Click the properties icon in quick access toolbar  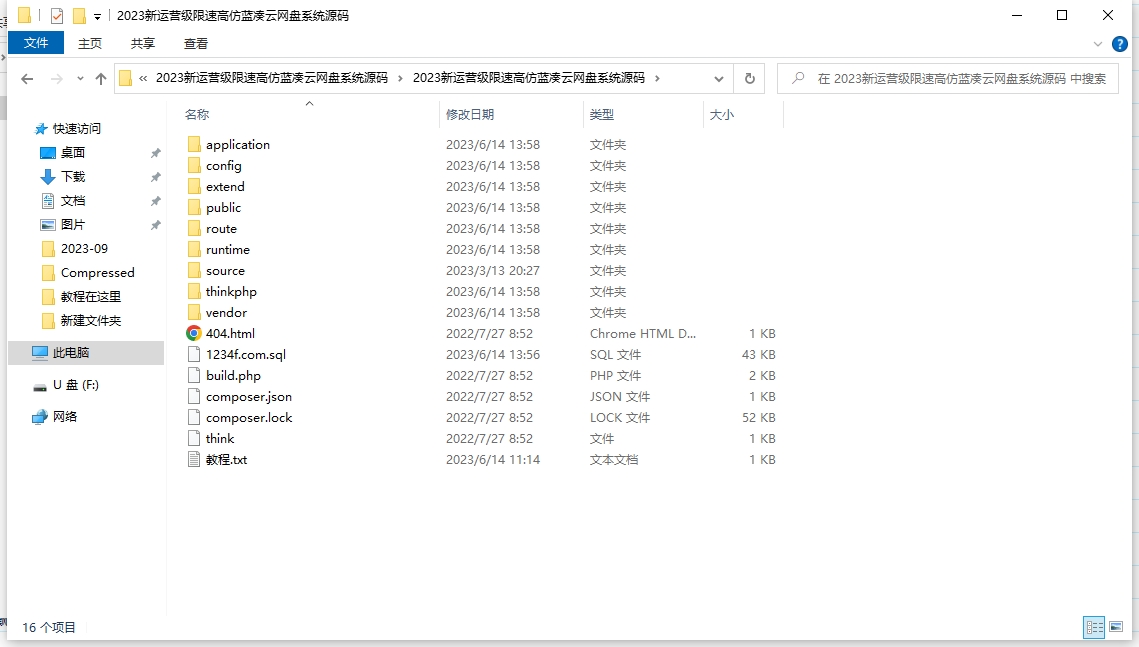[57, 15]
